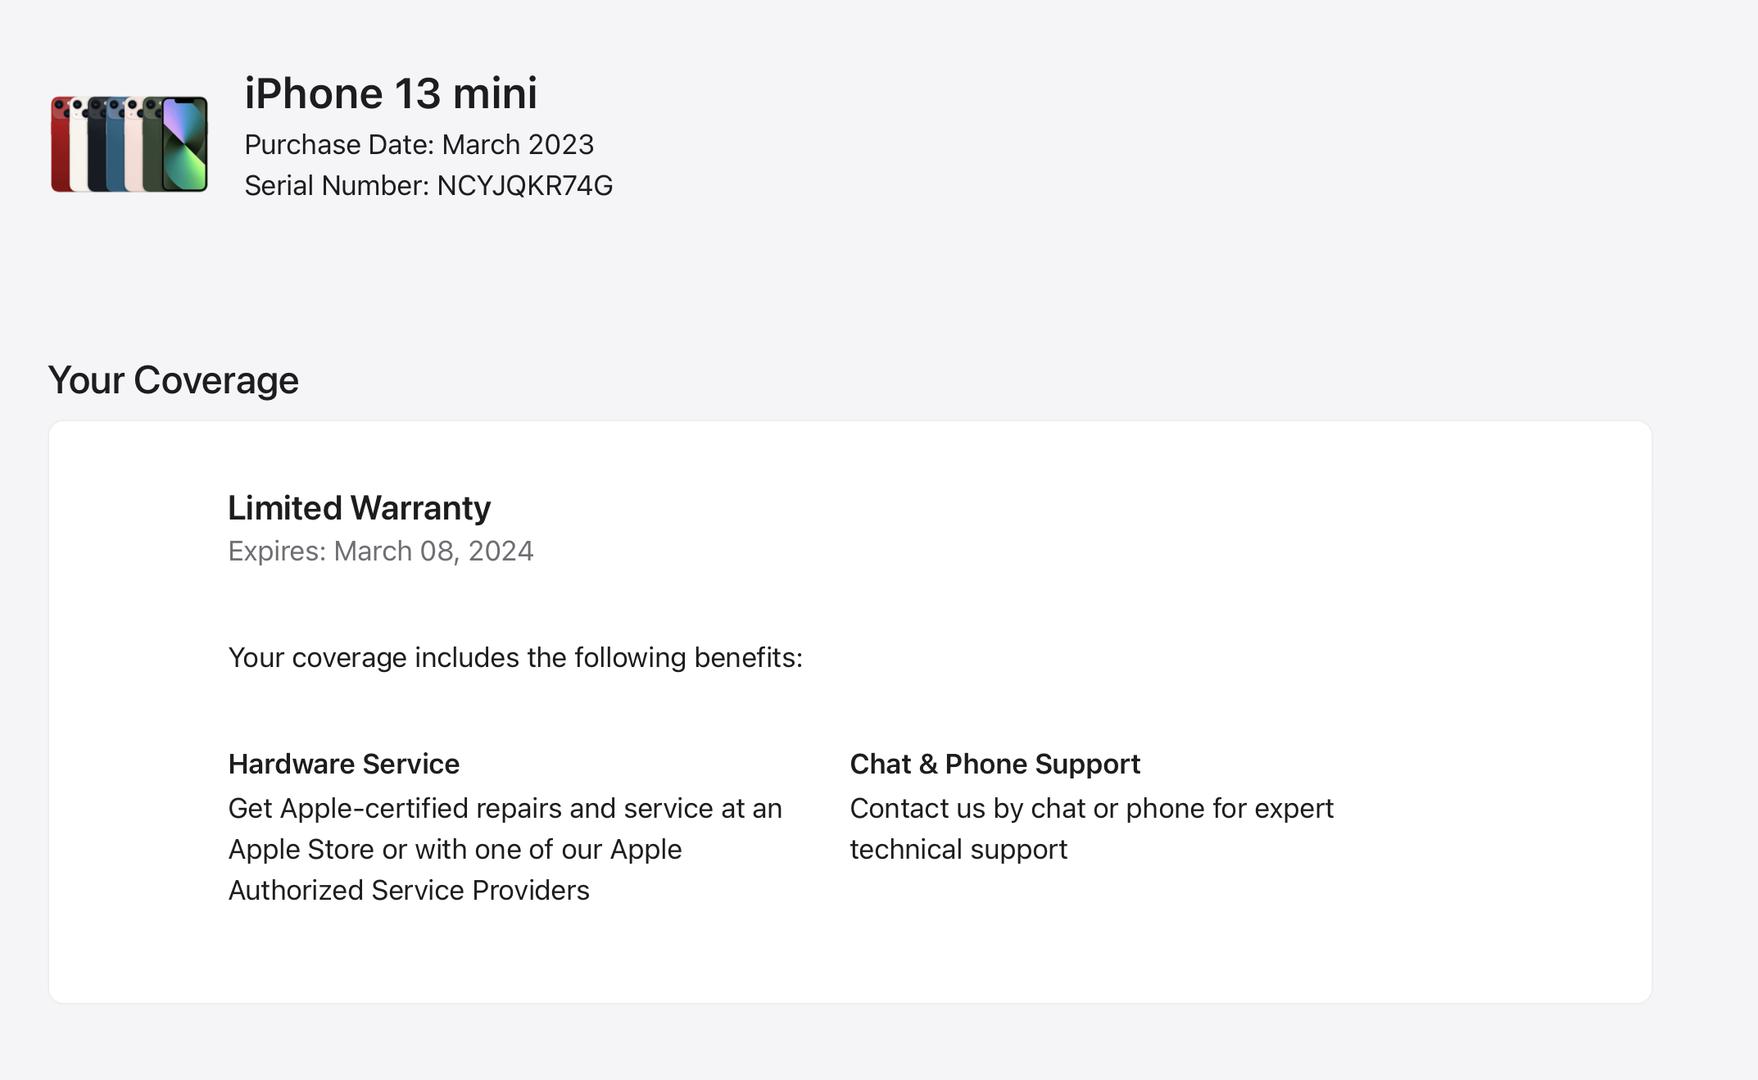1758x1080 pixels.
Task: Click the Chat & Phone Support heading
Action: pos(995,764)
